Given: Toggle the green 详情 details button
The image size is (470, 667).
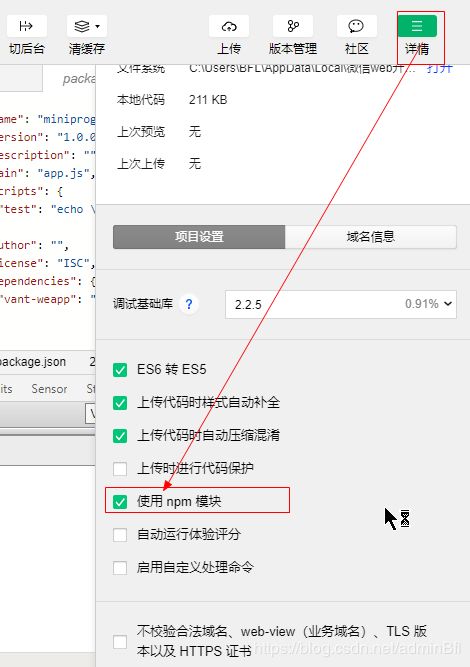Looking at the screenshot, I should click(417, 26).
